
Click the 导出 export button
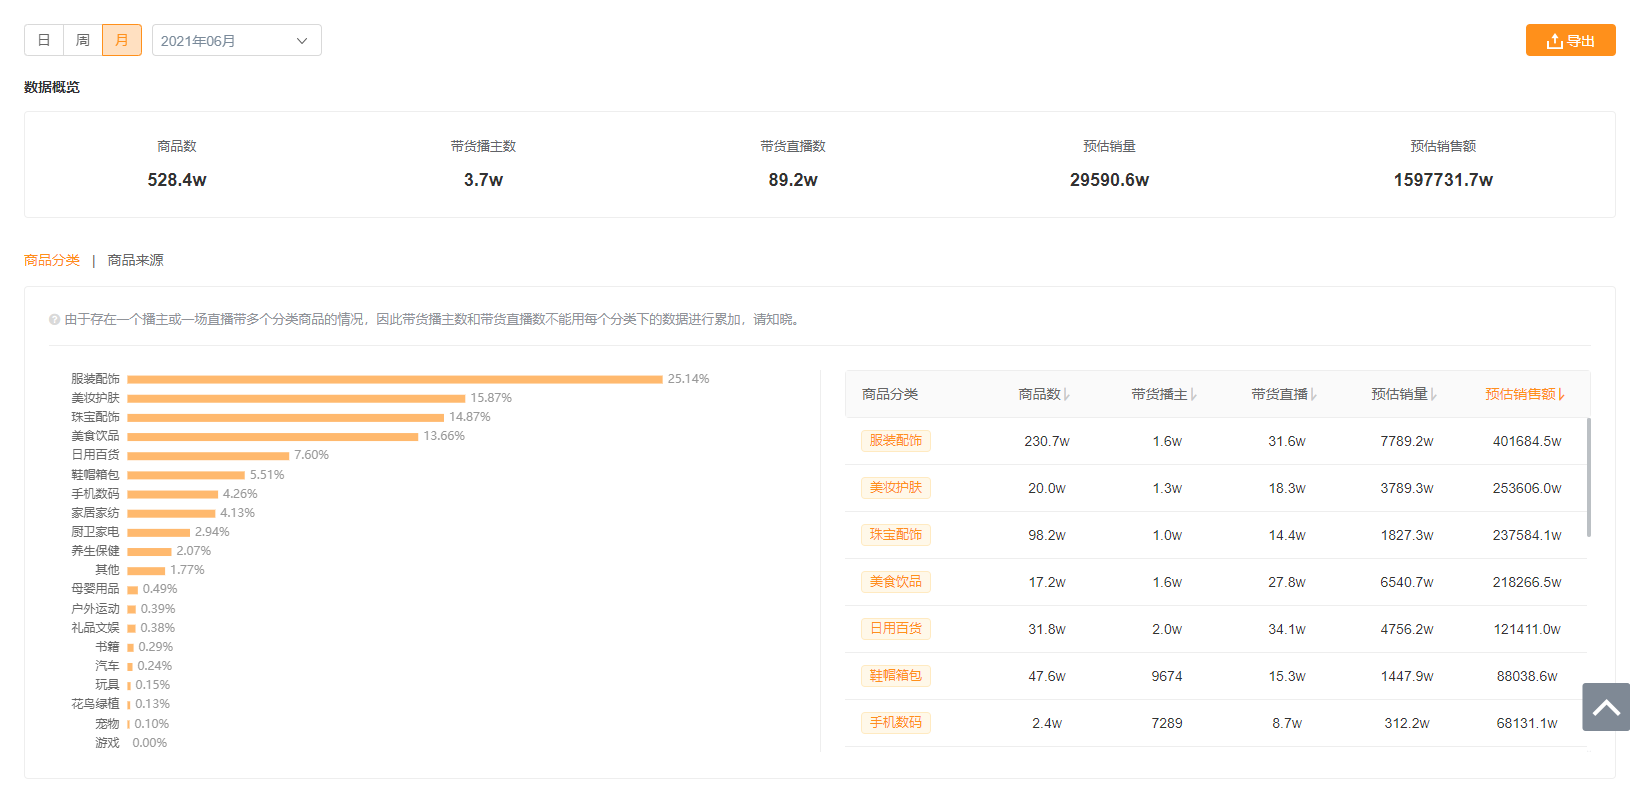1570,40
